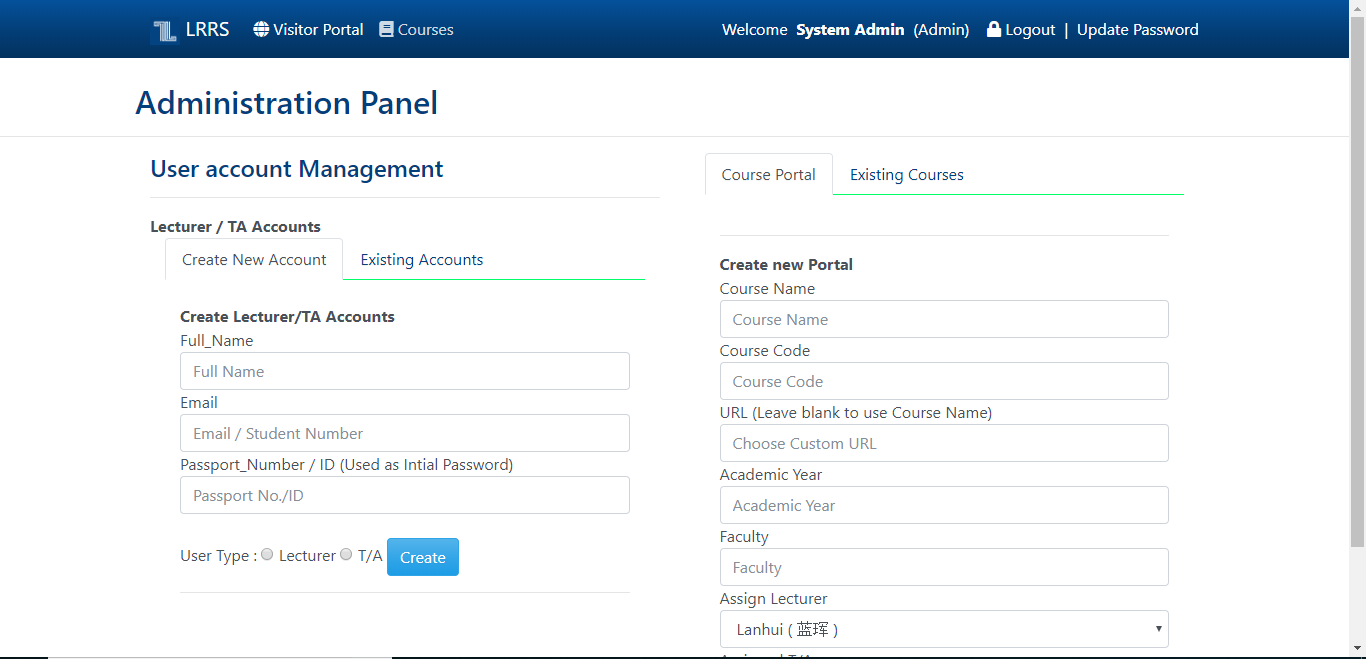The image size is (1366, 659).
Task: Click the book icon beside Courses
Action: [386, 29]
